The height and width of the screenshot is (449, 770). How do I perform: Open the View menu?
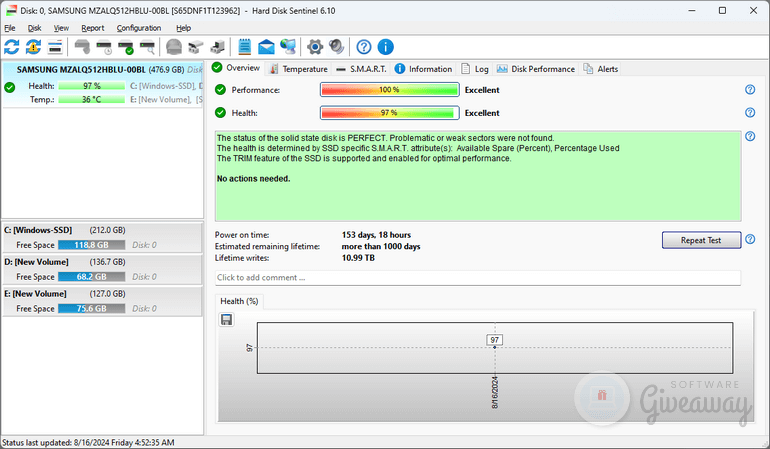pos(61,28)
